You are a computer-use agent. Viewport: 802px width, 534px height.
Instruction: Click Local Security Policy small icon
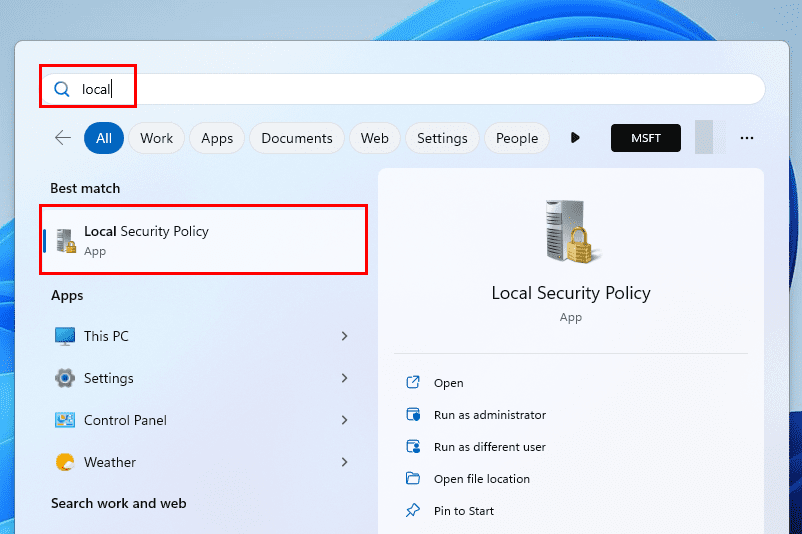pyautogui.click(x=66, y=240)
